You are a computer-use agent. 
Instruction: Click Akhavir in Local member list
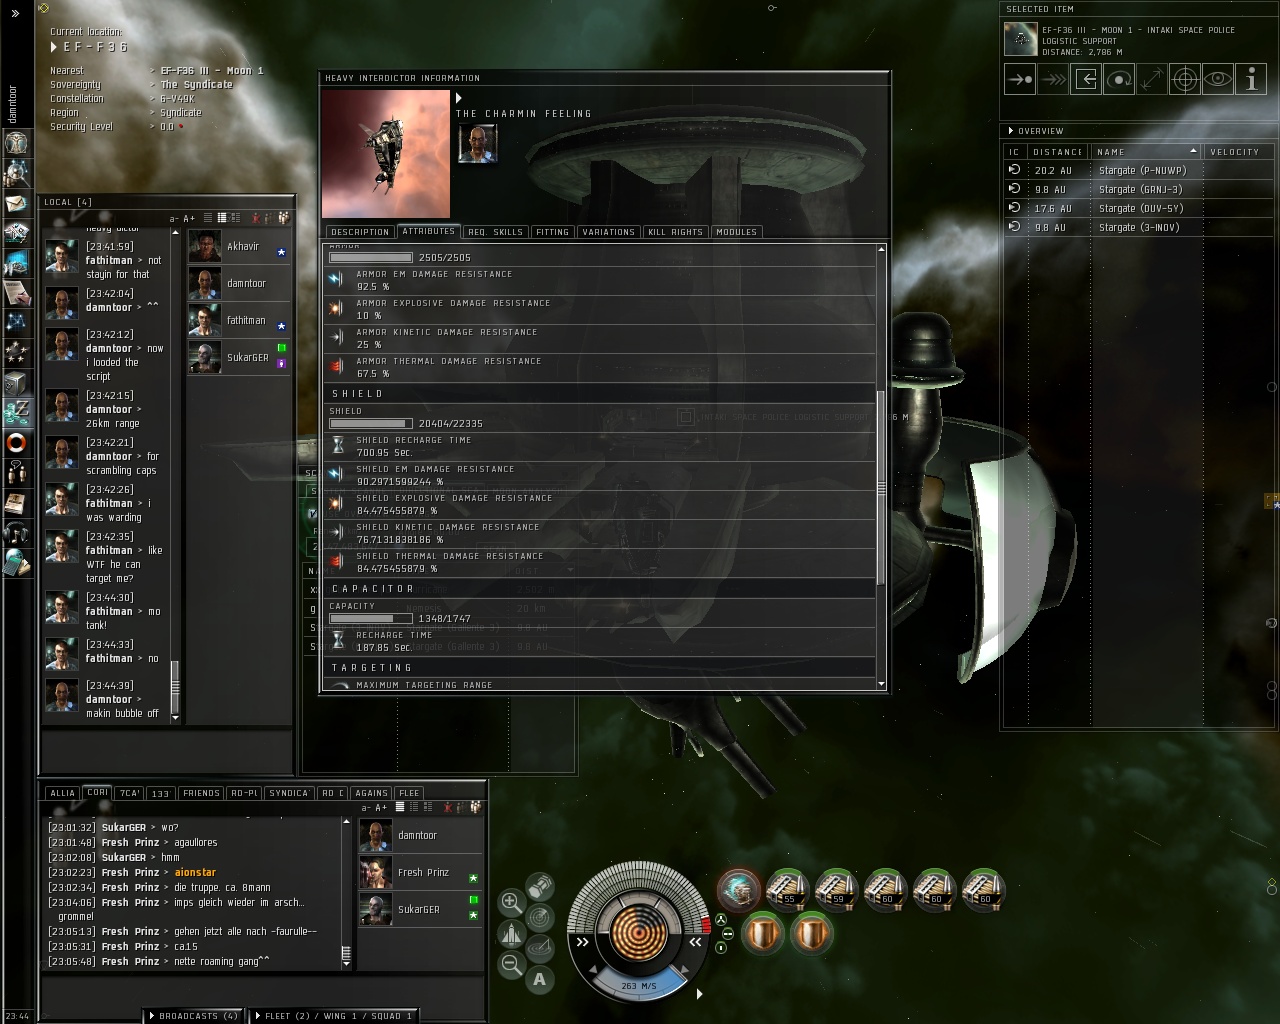[239, 246]
